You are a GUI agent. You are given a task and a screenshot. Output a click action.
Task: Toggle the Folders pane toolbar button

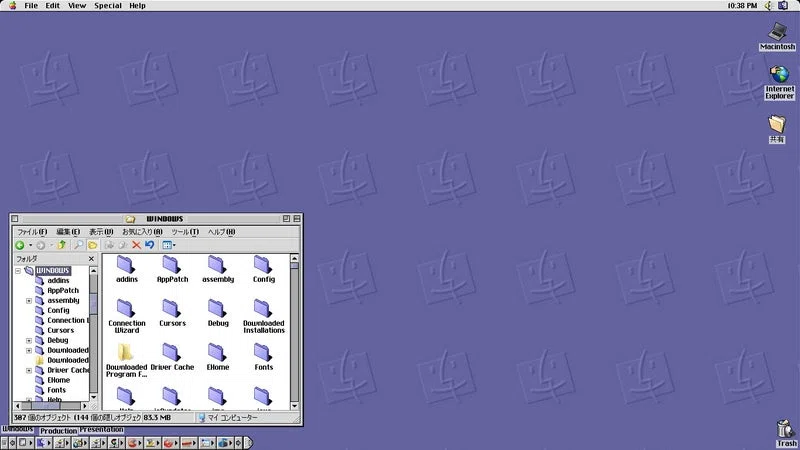click(92, 245)
